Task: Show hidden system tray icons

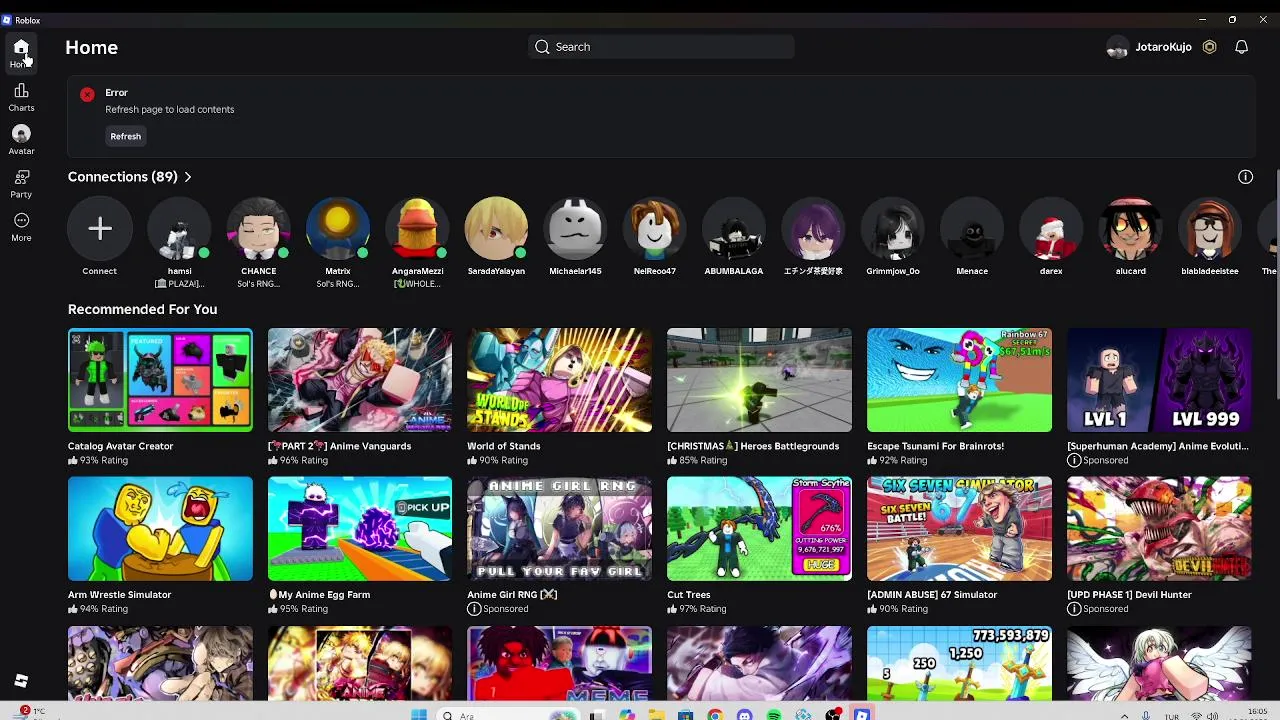Action: (x=1124, y=716)
